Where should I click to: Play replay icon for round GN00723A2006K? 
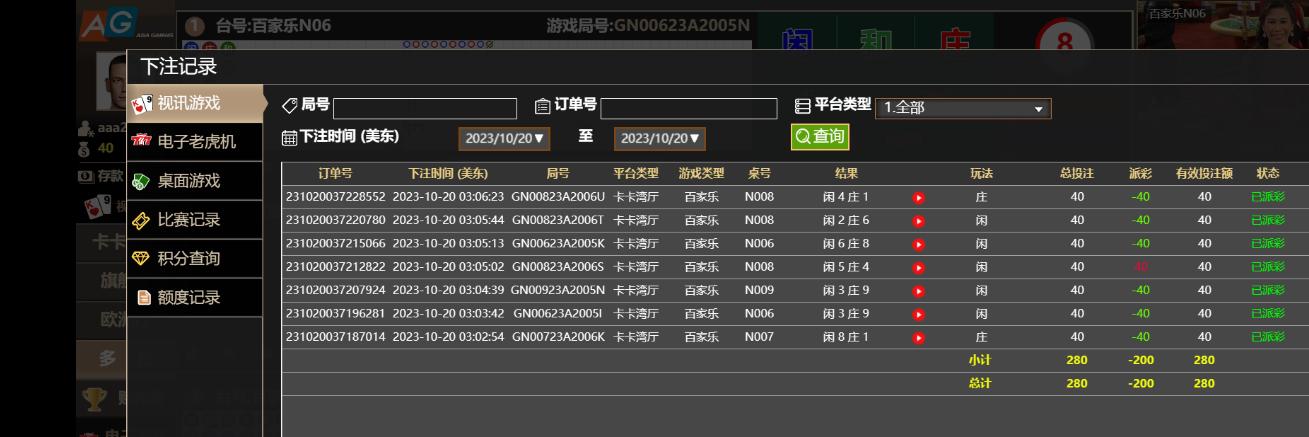point(918,338)
